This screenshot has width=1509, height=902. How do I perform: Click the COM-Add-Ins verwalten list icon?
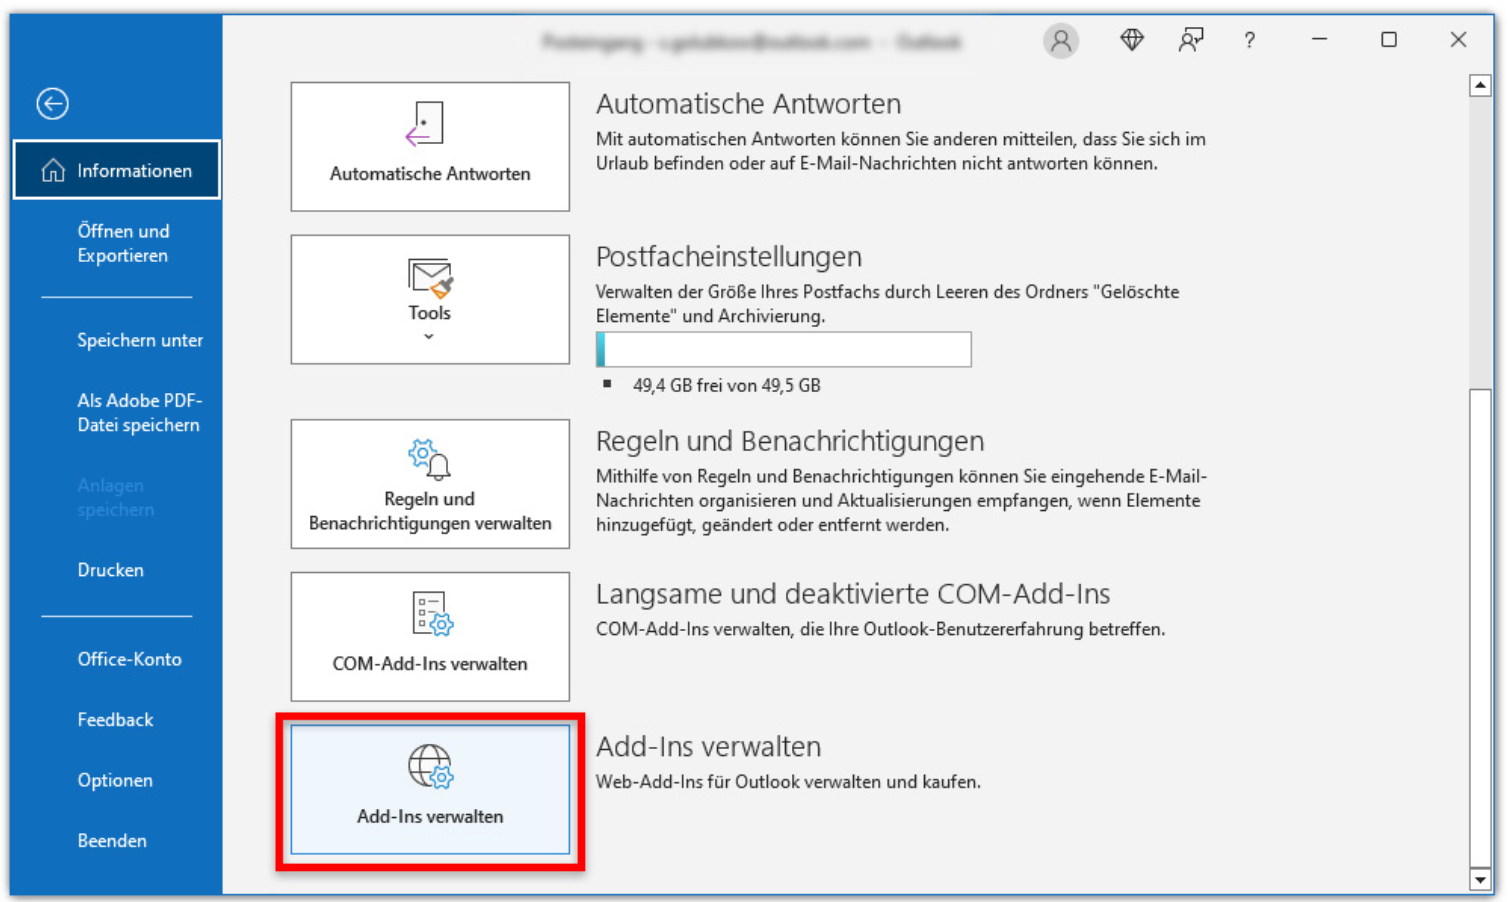coord(431,613)
